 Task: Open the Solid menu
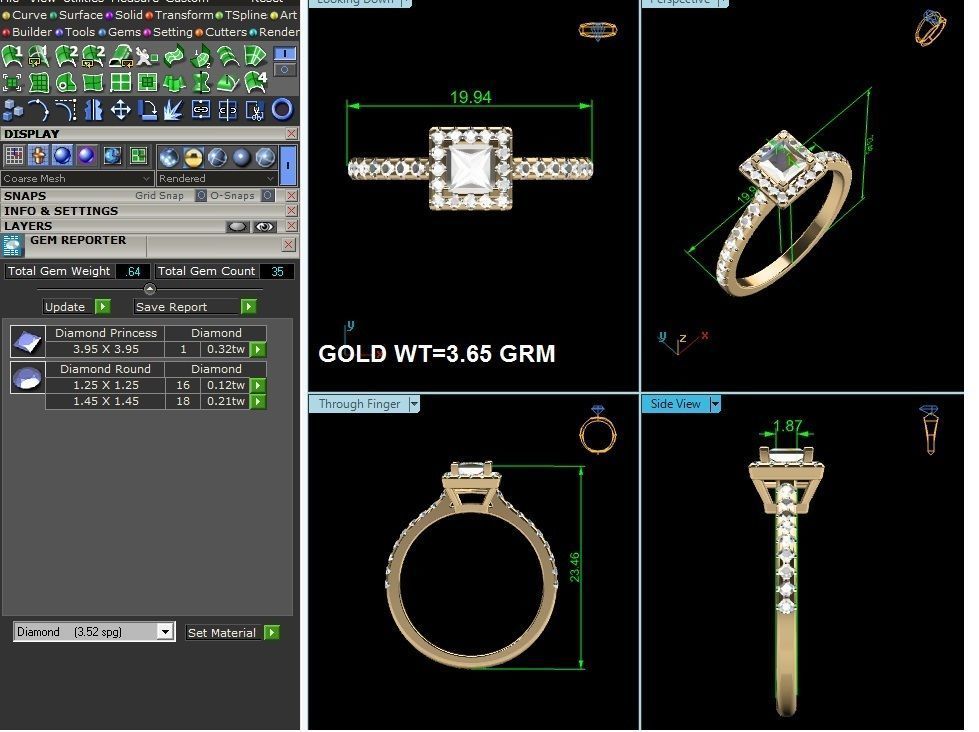click(129, 15)
